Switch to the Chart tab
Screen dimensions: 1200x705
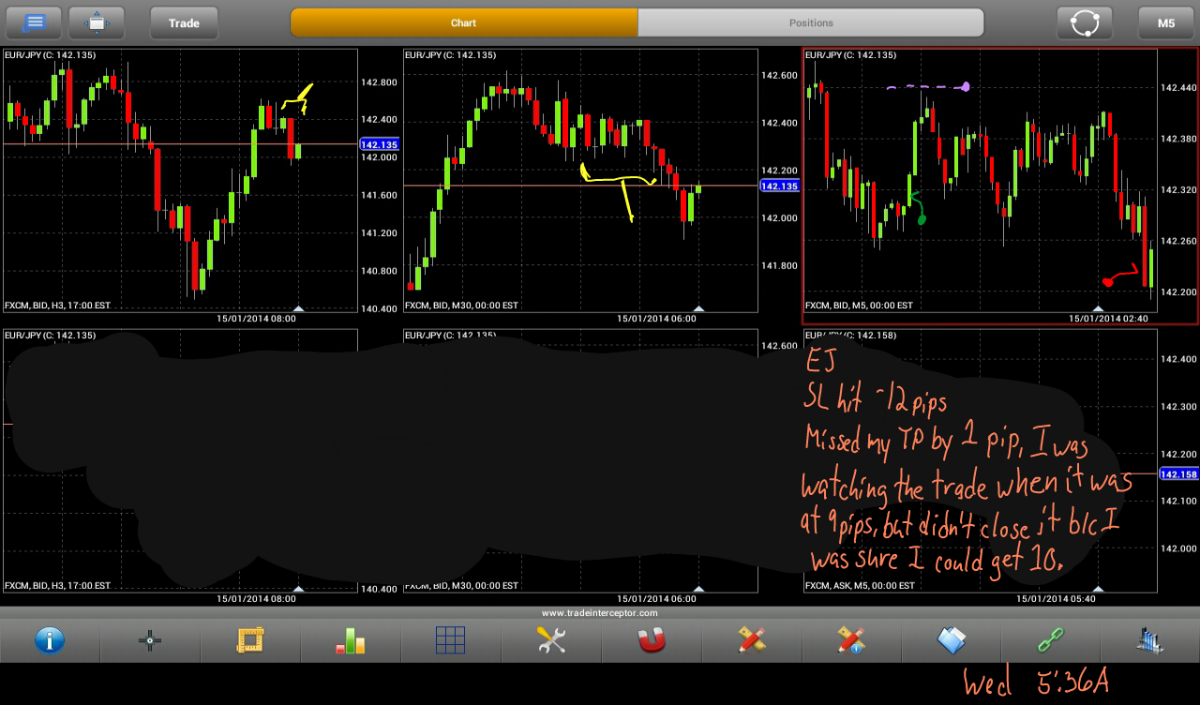pyautogui.click(x=464, y=22)
